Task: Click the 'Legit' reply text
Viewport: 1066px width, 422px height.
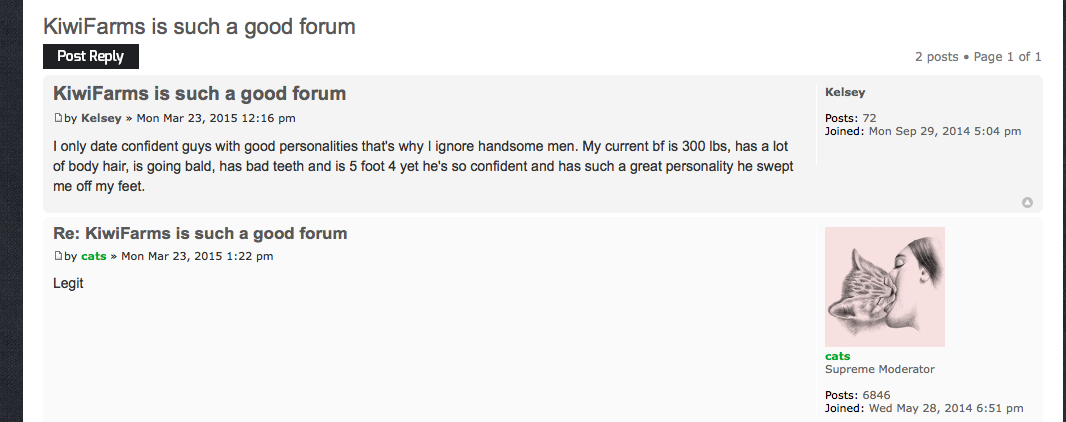Action: 68,283
